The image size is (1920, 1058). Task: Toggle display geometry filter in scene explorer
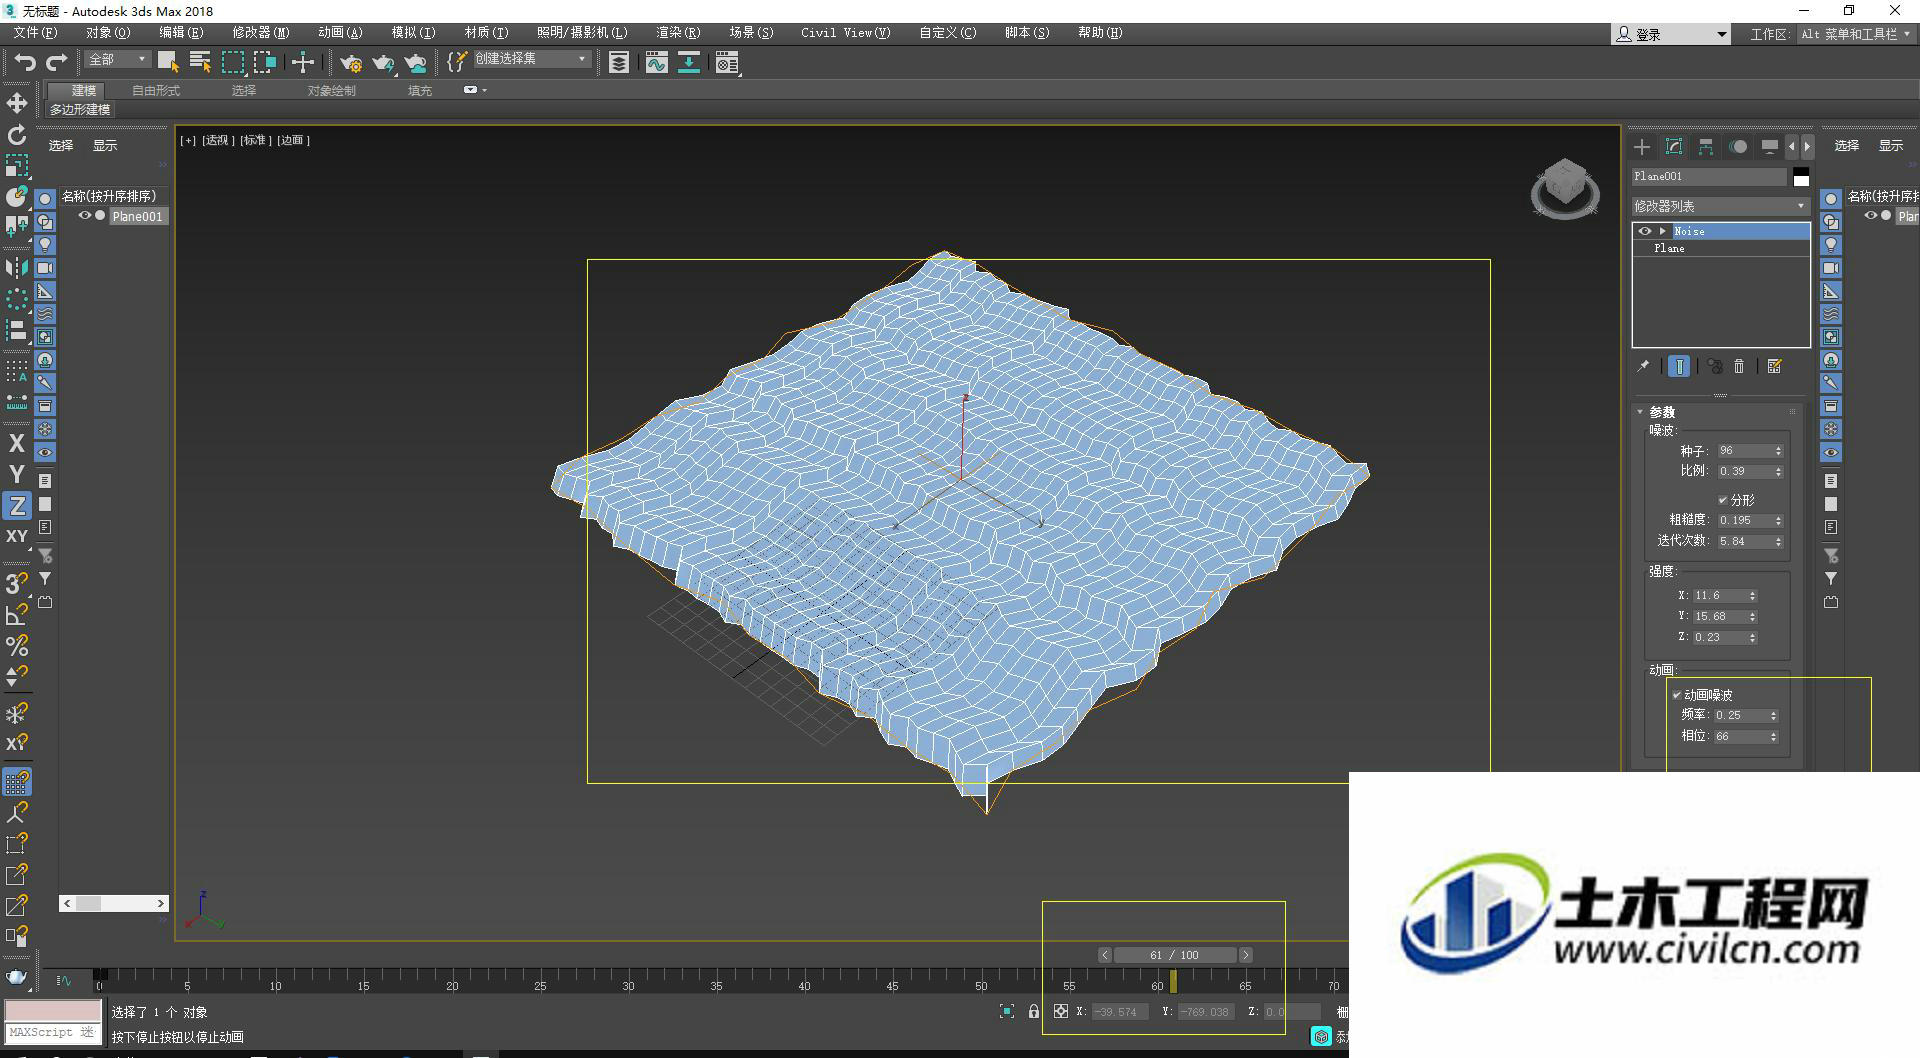45,199
